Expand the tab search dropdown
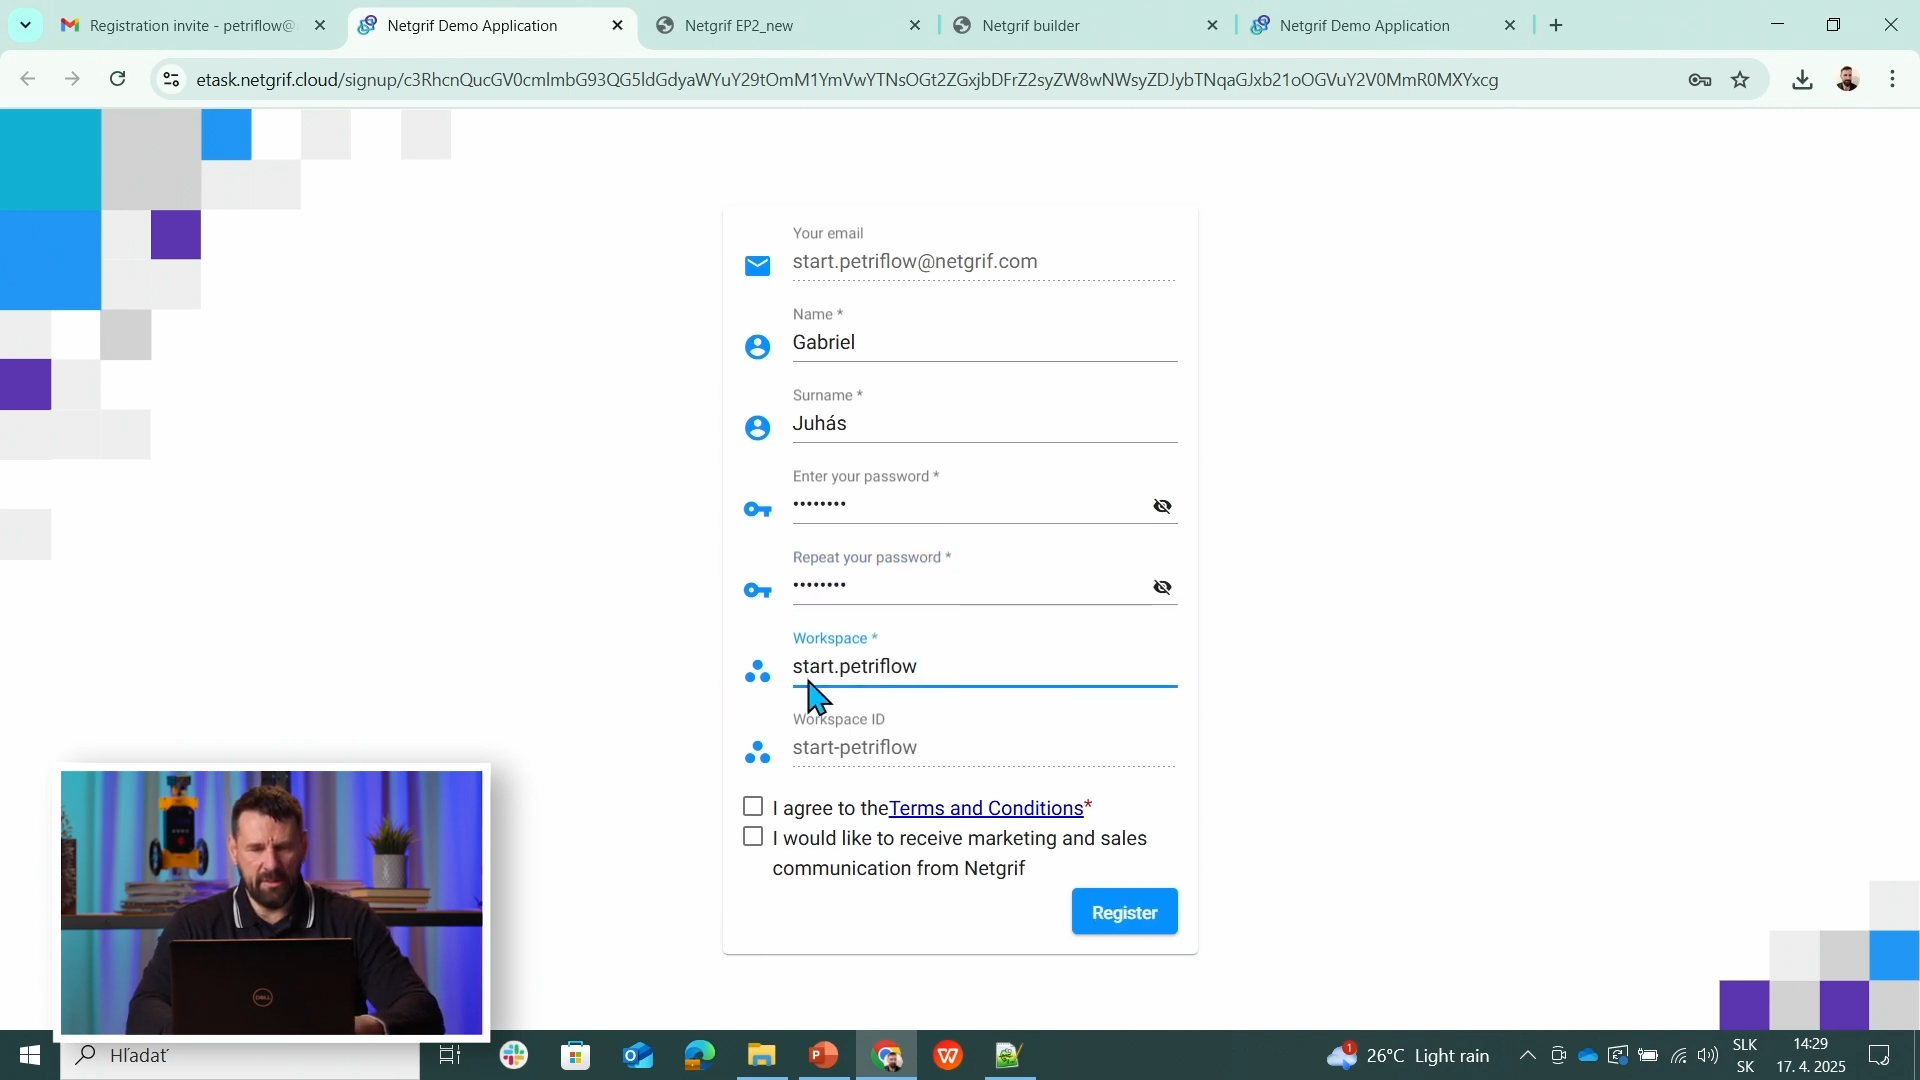 25,25
